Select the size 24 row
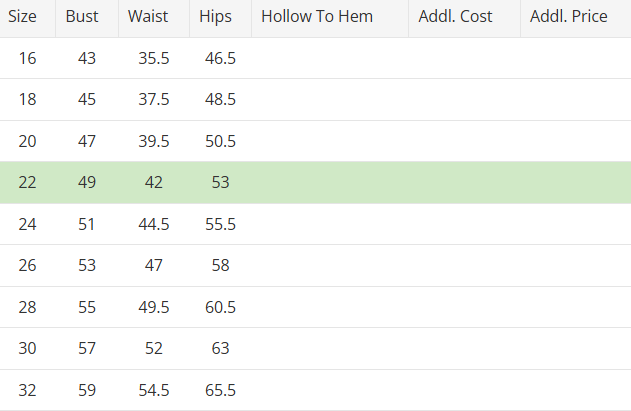Image resolution: width=631 pixels, height=411 pixels. tap(27, 224)
